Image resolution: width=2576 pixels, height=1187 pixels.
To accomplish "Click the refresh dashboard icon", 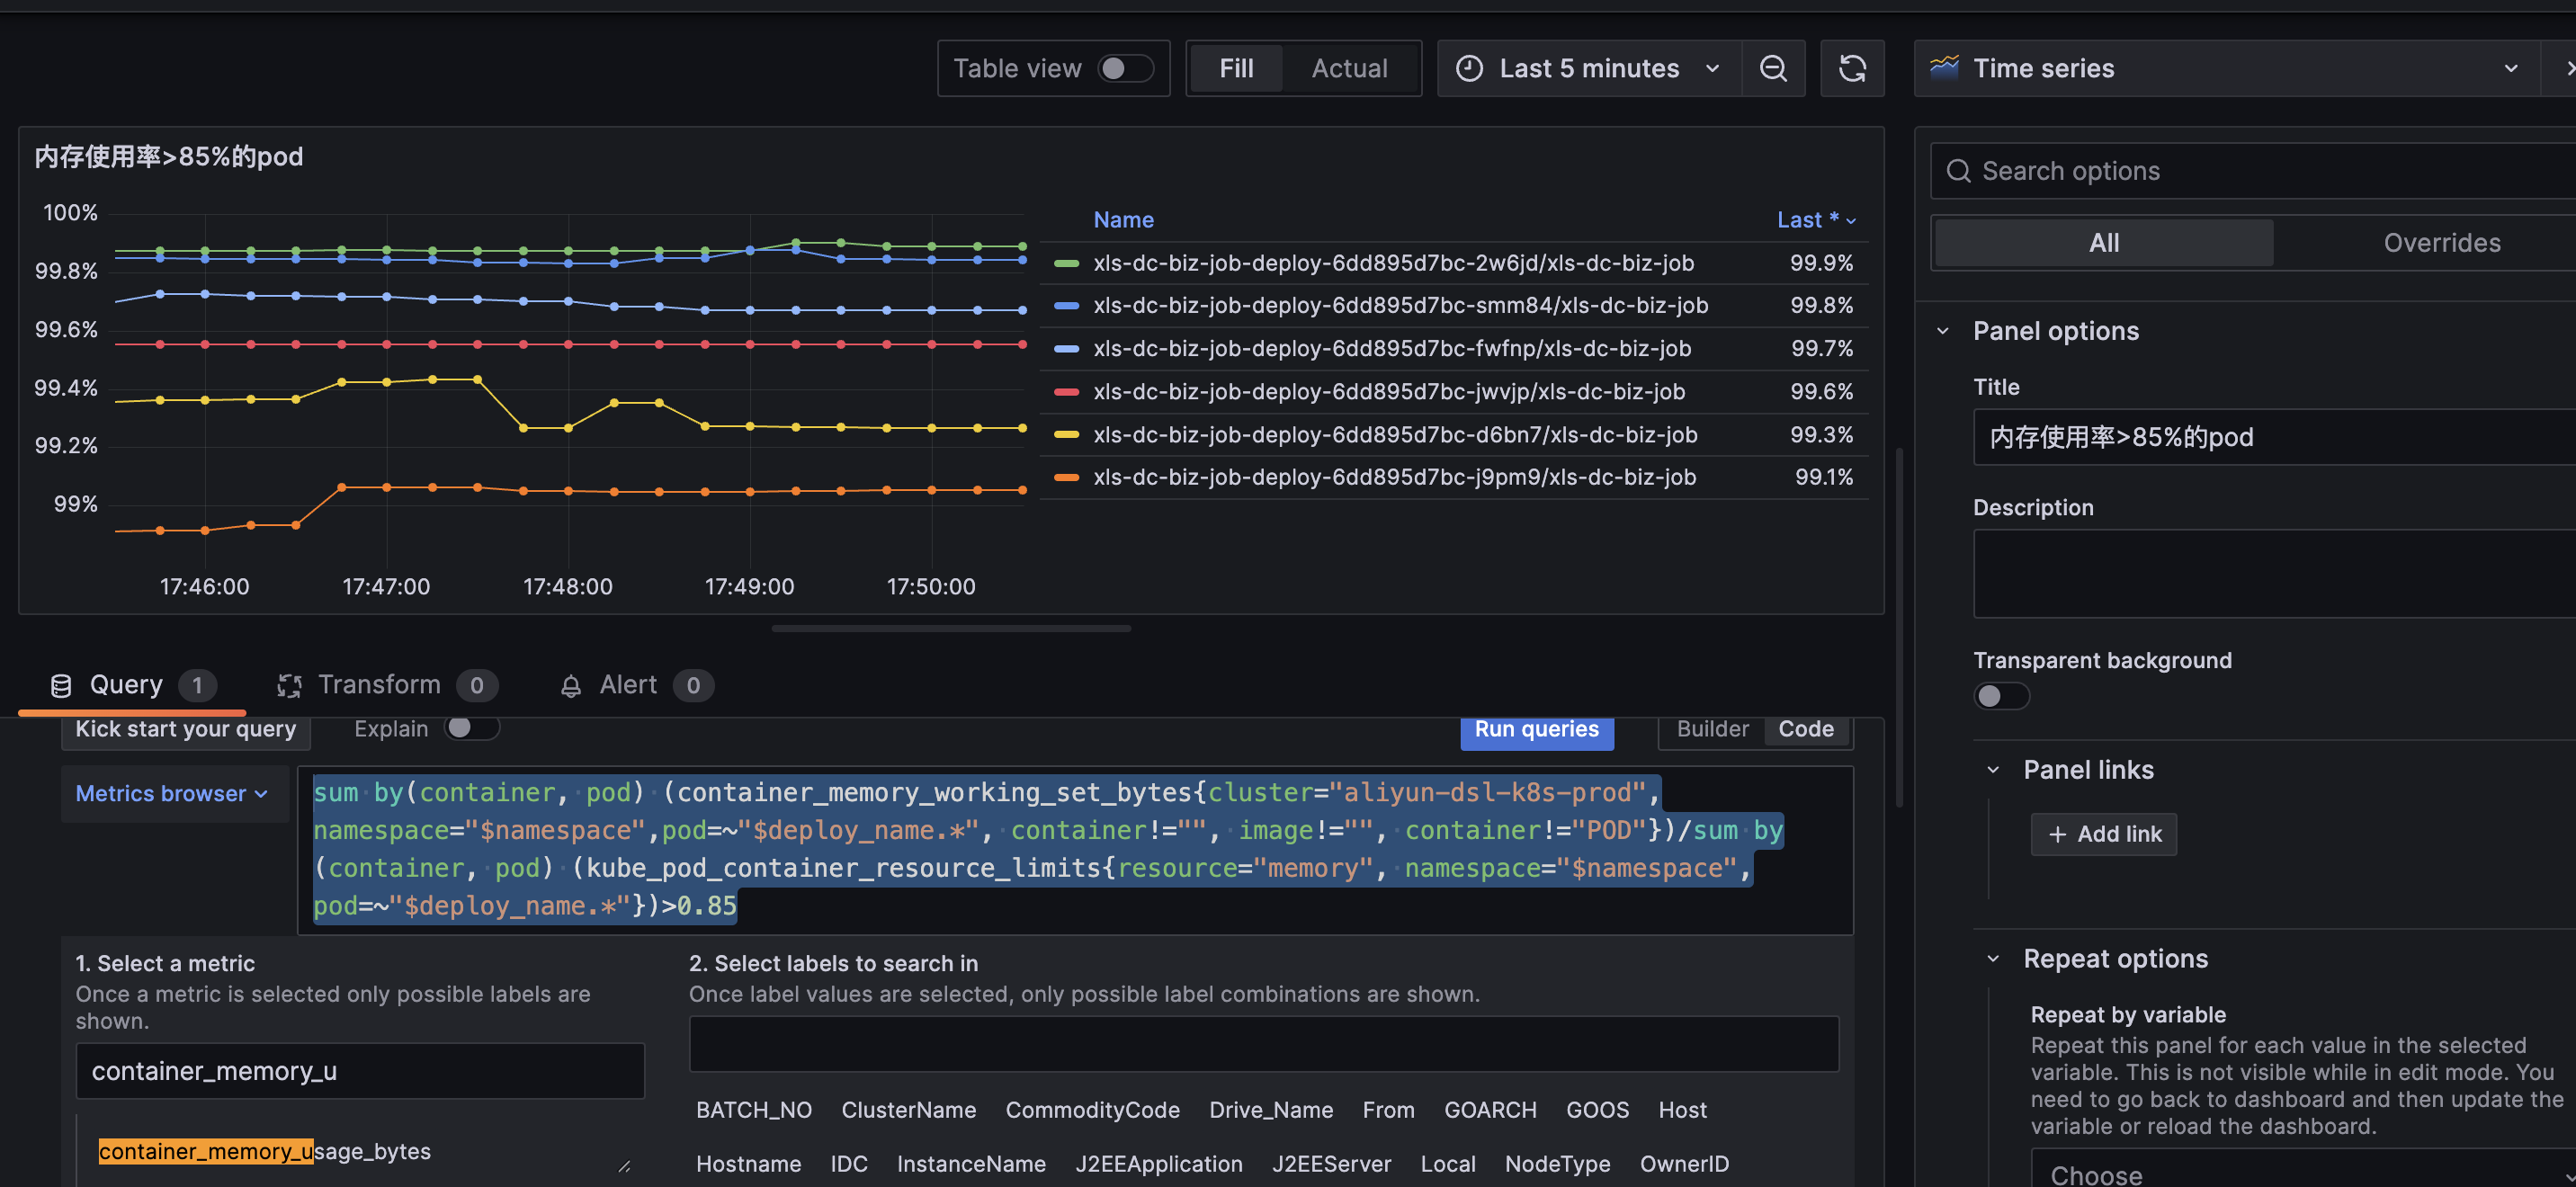I will point(1852,68).
